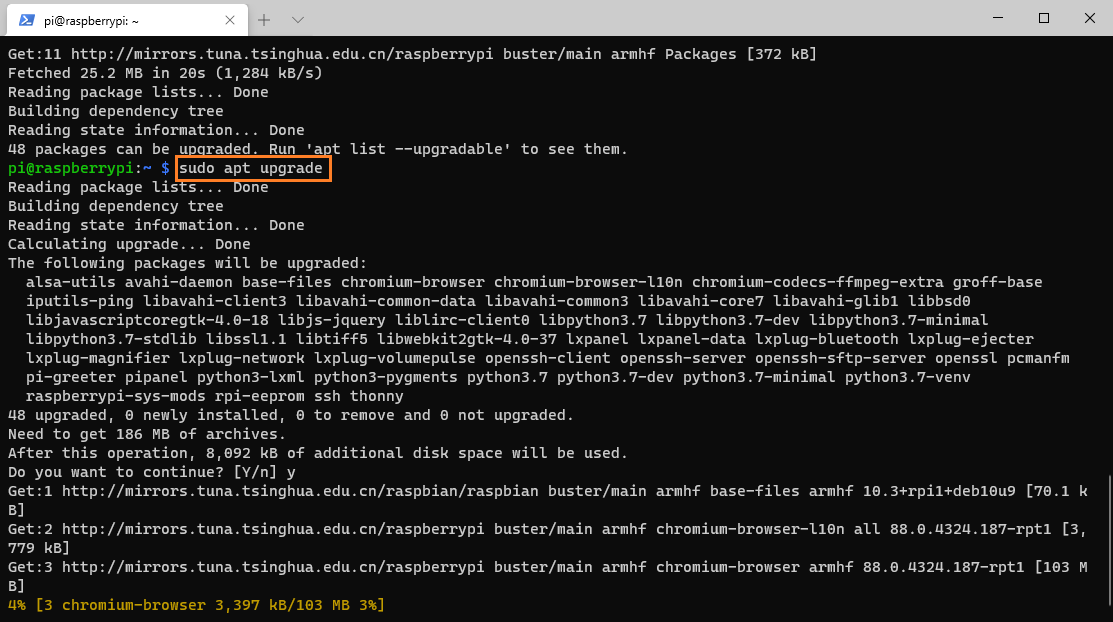The image size is (1113, 622).
Task: Maximize the terminal window
Action: 1043,18
